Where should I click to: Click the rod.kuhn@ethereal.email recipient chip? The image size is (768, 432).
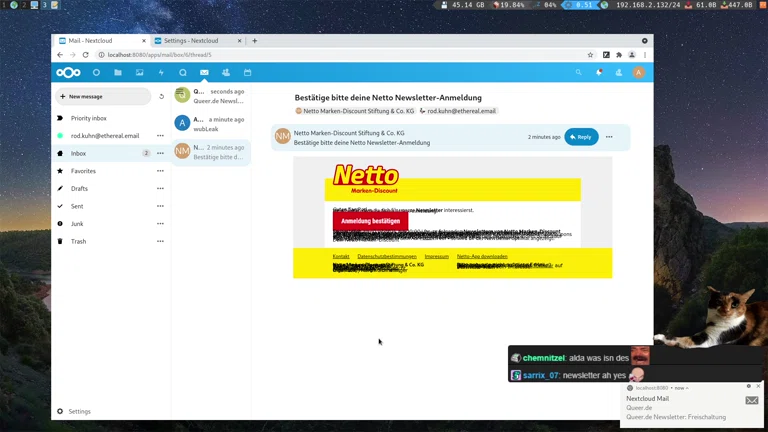coord(457,111)
